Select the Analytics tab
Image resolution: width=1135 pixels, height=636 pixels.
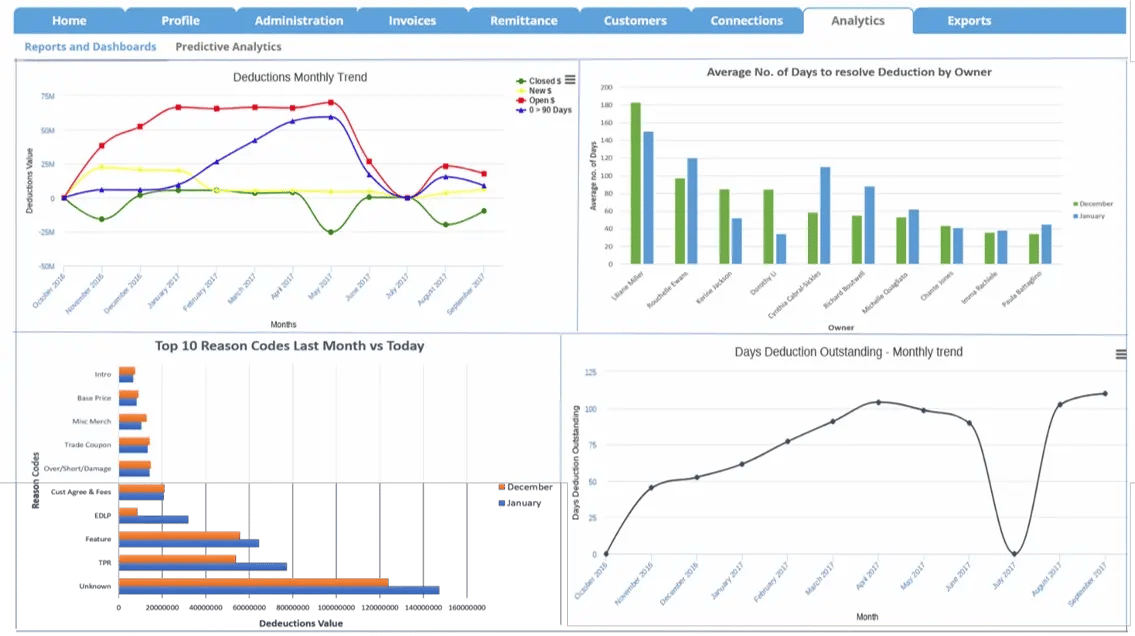point(858,21)
